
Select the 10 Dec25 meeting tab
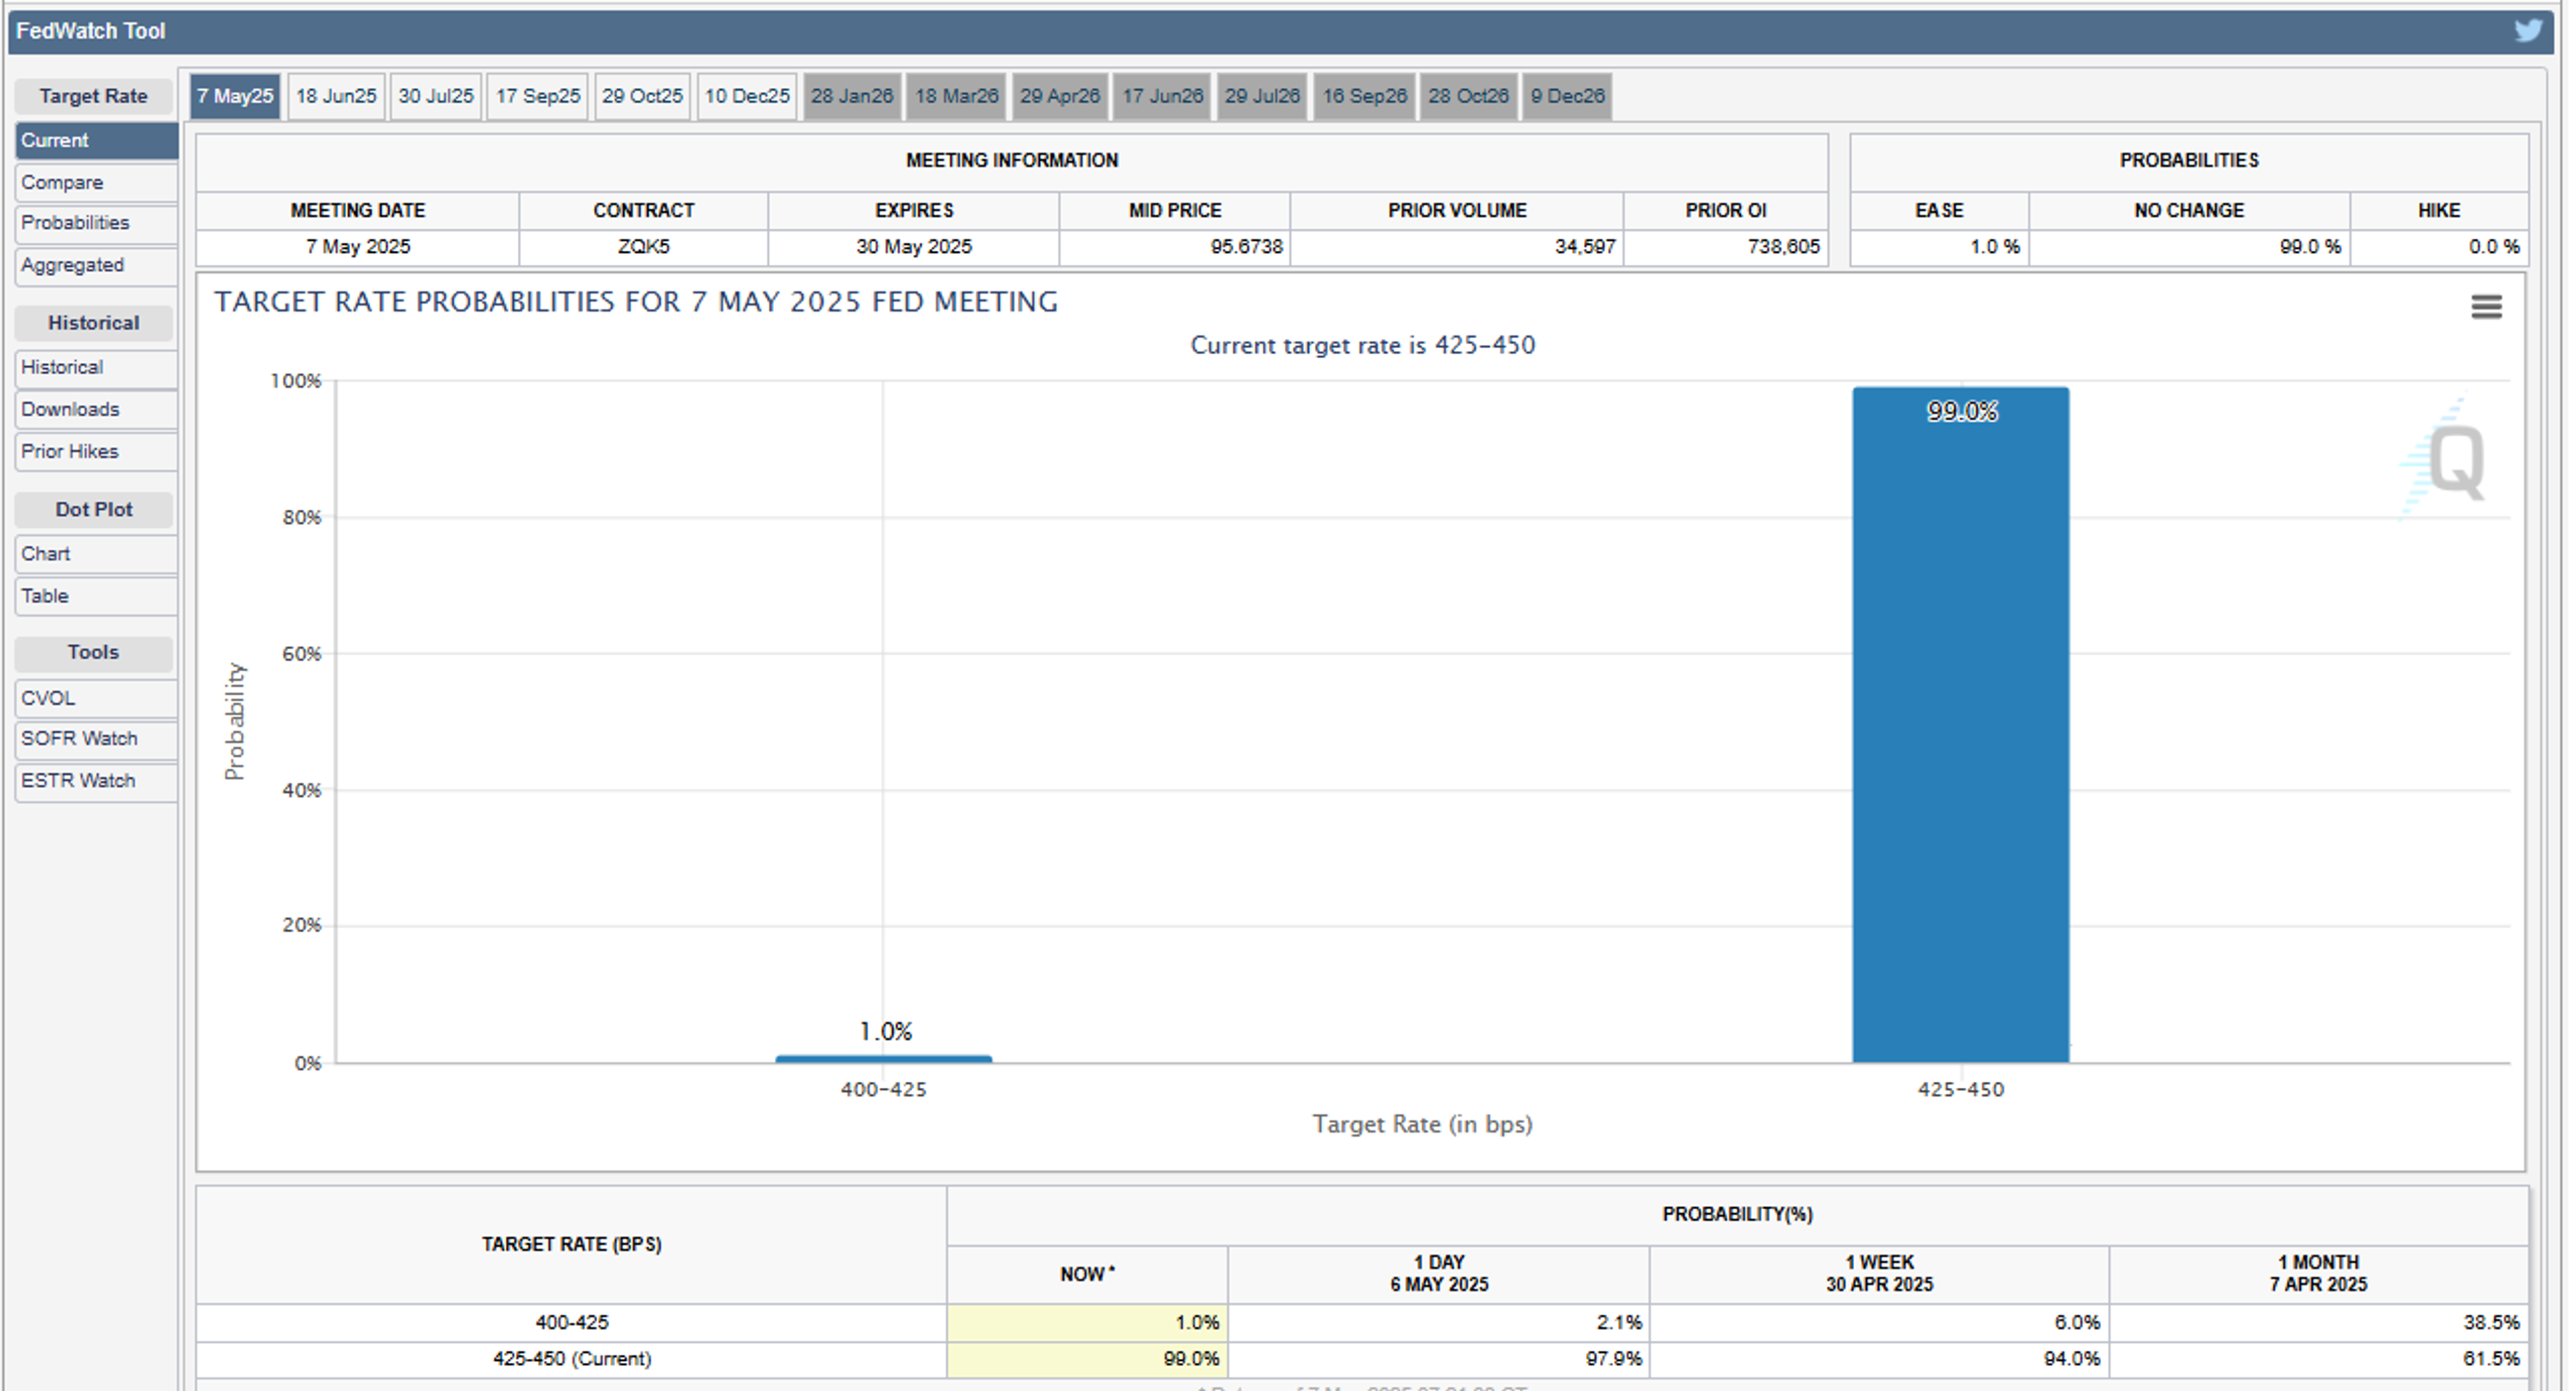[747, 96]
